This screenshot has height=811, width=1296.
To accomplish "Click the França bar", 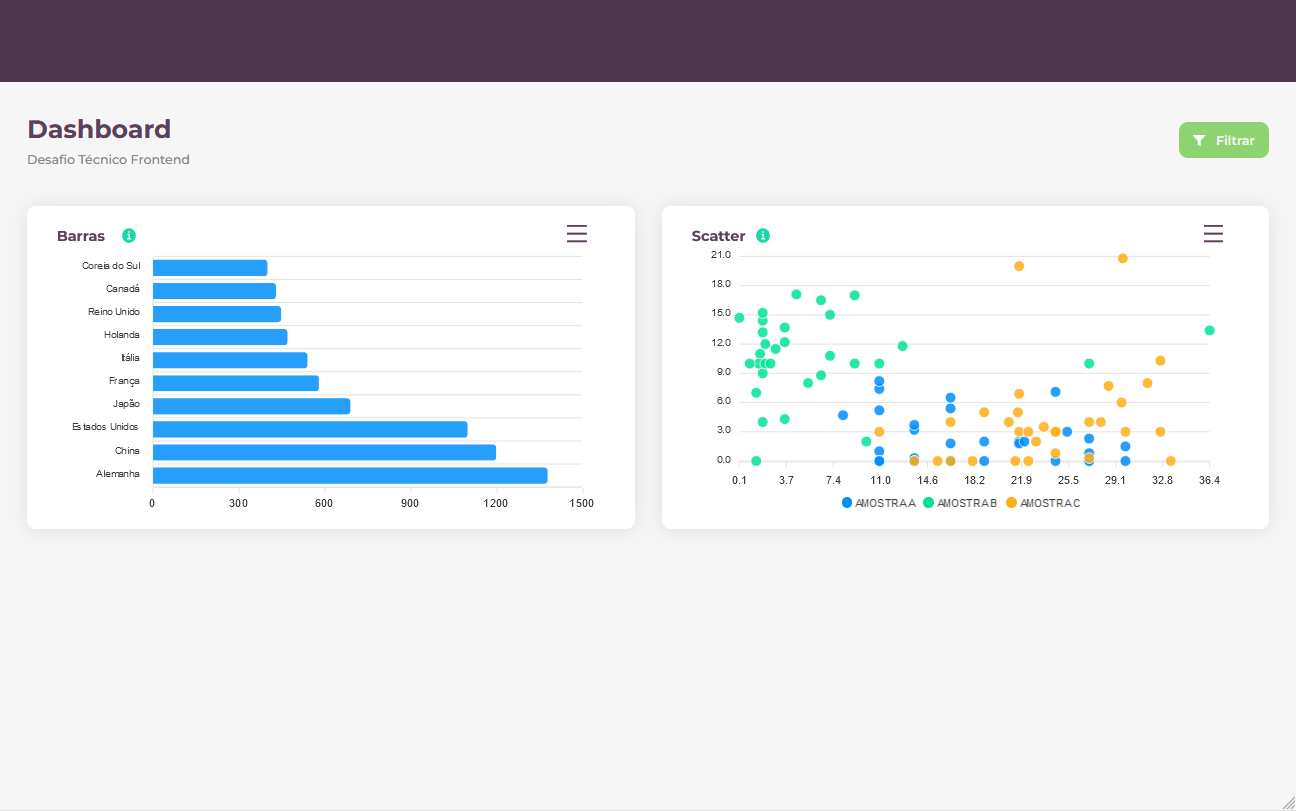I will coord(236,383).
